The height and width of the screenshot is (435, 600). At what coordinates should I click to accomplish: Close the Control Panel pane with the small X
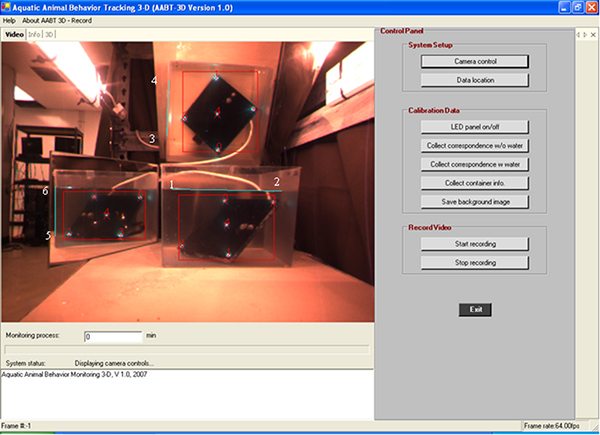coord(593,34)
